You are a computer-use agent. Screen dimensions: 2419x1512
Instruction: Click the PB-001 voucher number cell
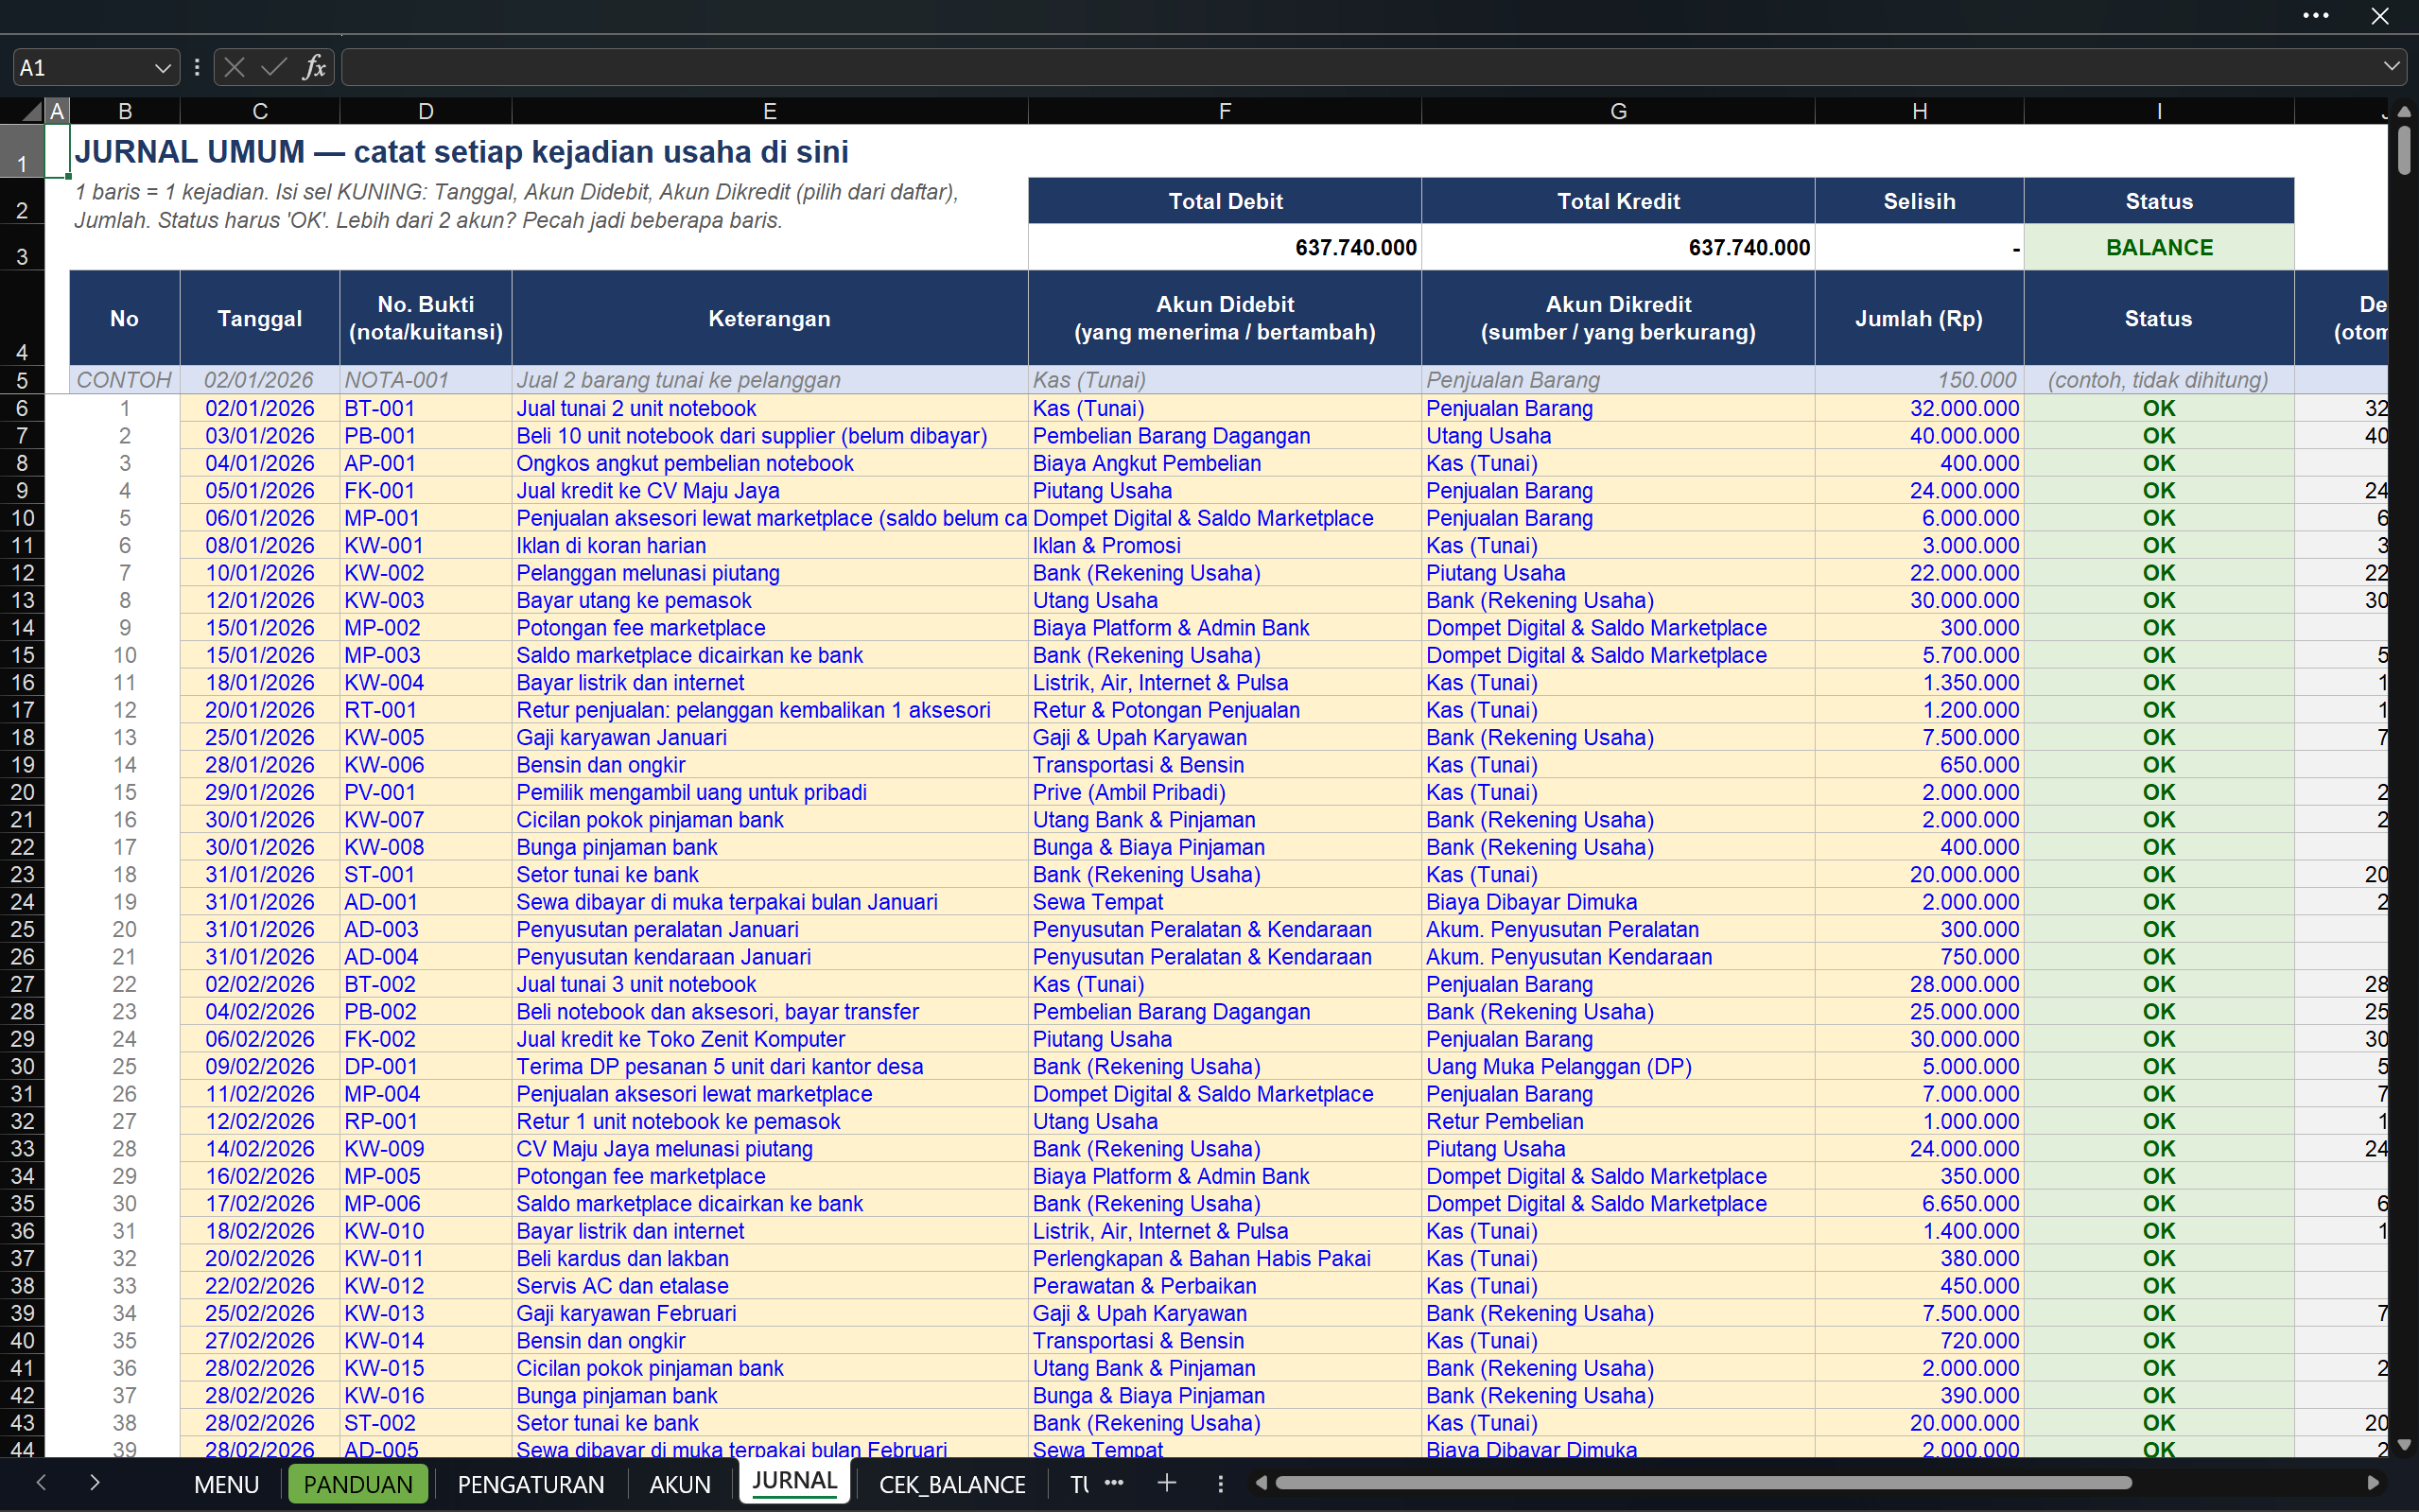[x=425, y=436]
